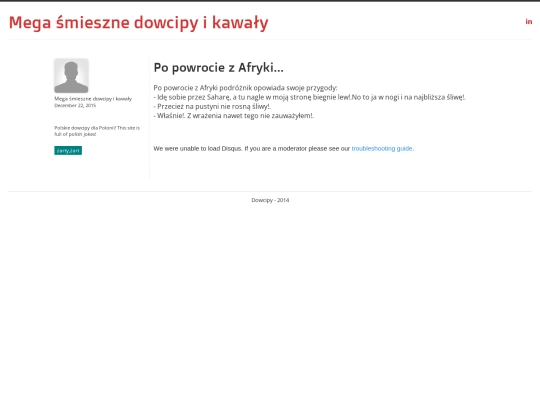Open the 'Mega śmieszne dowcipy i kawały' site title
The image size is (540, 405).
pos(138,23)
